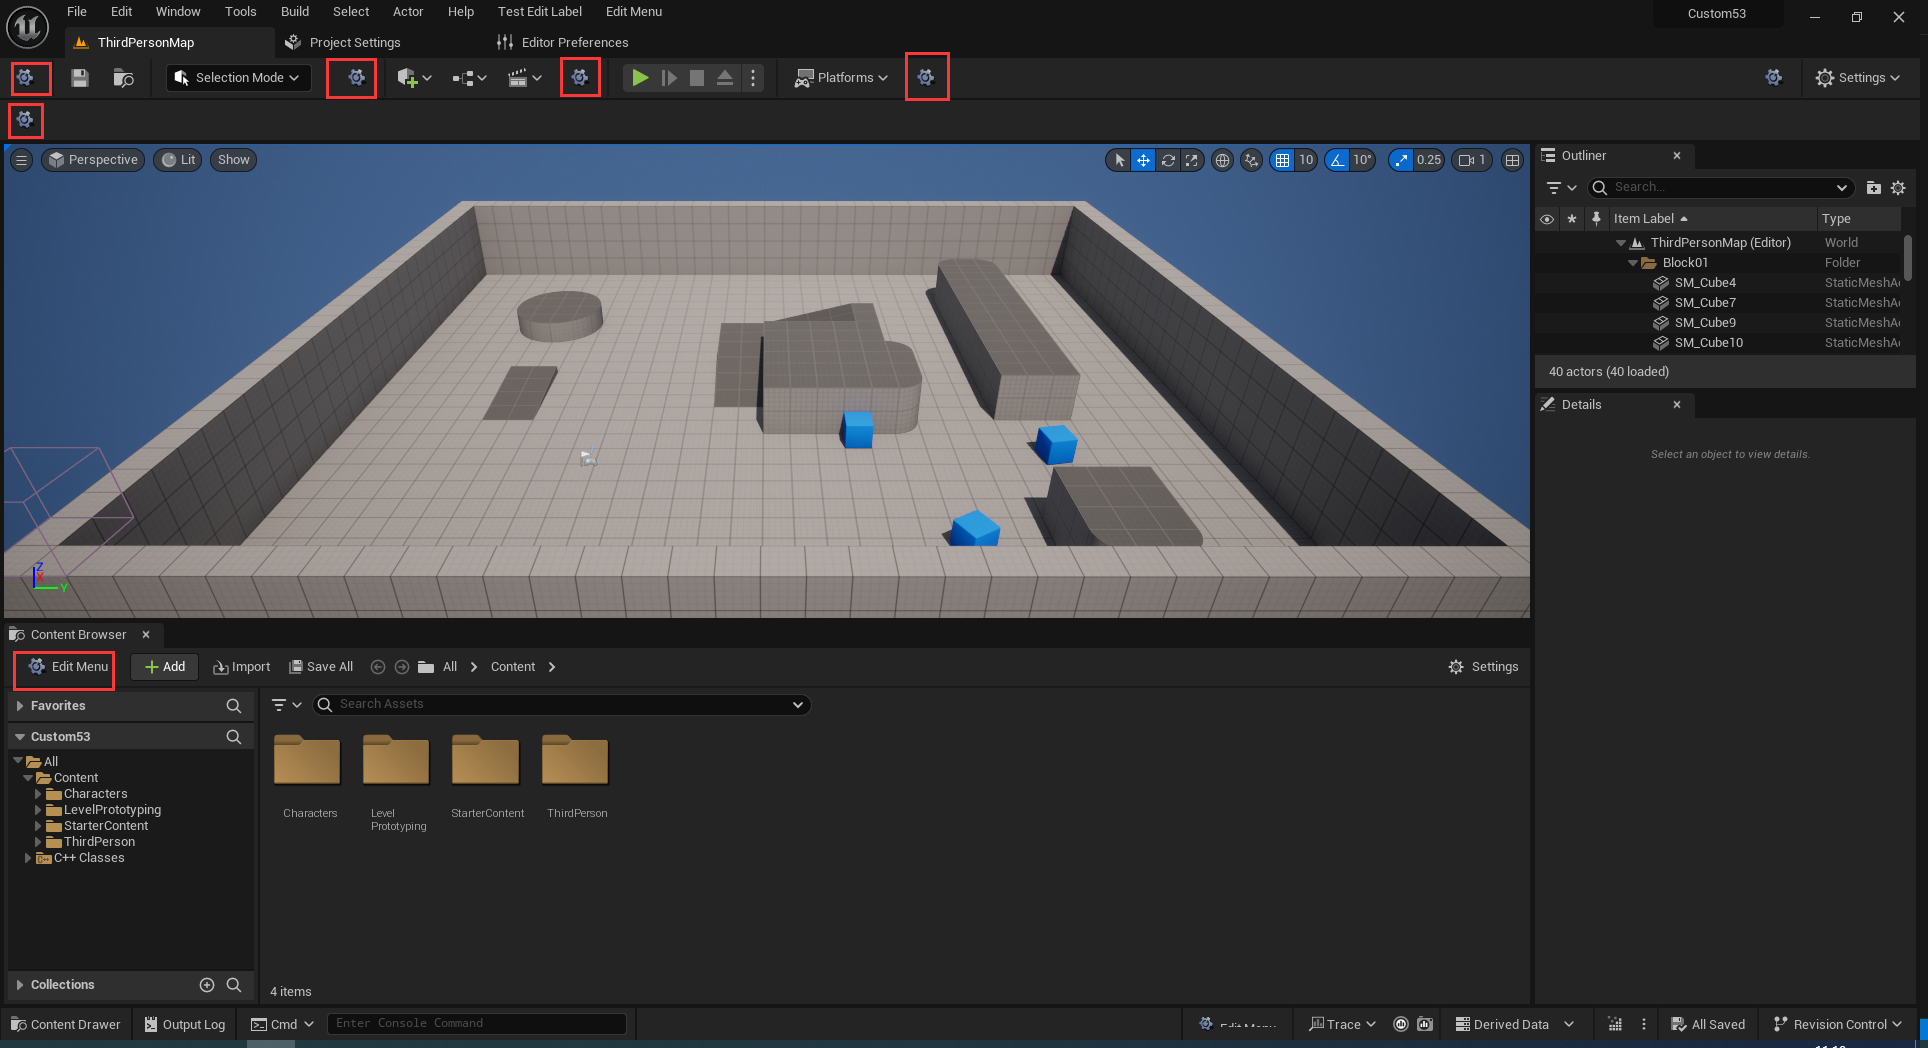Click the Browse content icon next to Save
Viewport: 1928px width, 1048px height.
tap(123, 78)
